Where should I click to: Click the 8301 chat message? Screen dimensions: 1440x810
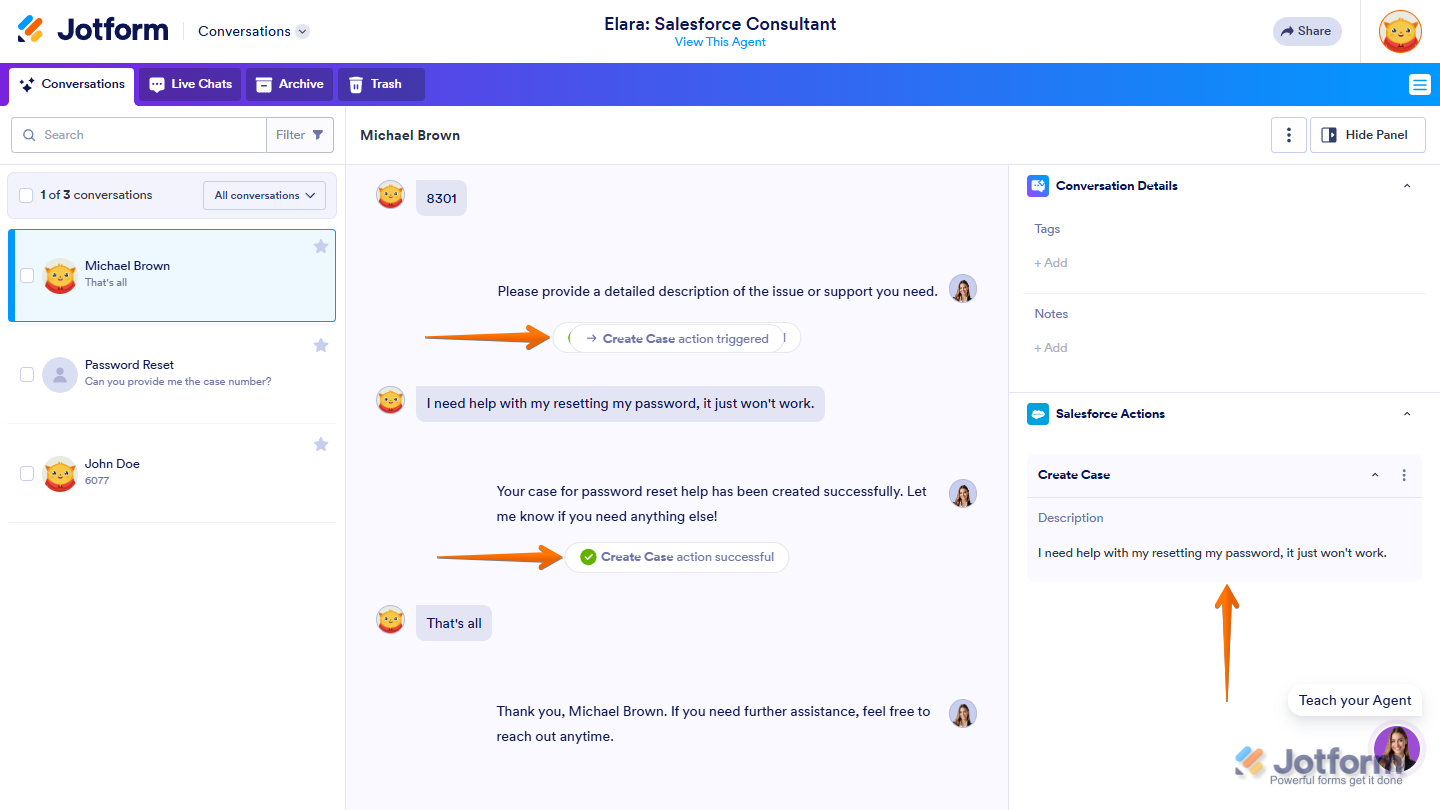pos(442,198)
